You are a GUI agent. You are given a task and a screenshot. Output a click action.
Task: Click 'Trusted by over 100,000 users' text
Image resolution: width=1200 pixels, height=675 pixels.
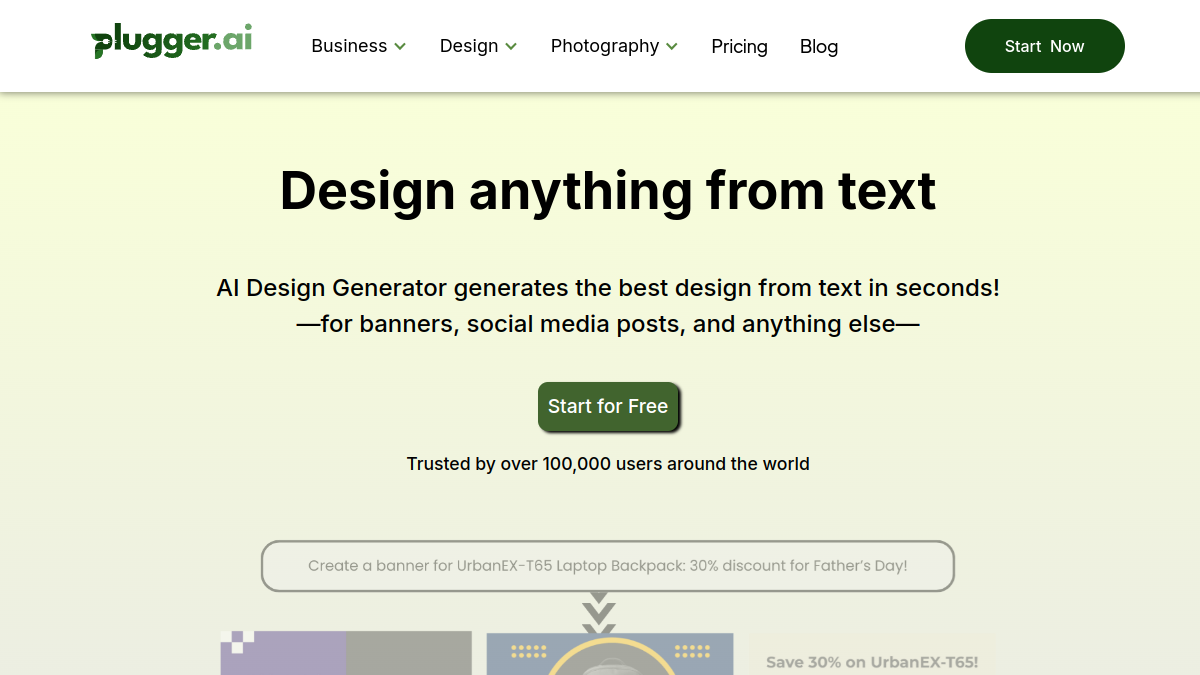tap(608, 464)
